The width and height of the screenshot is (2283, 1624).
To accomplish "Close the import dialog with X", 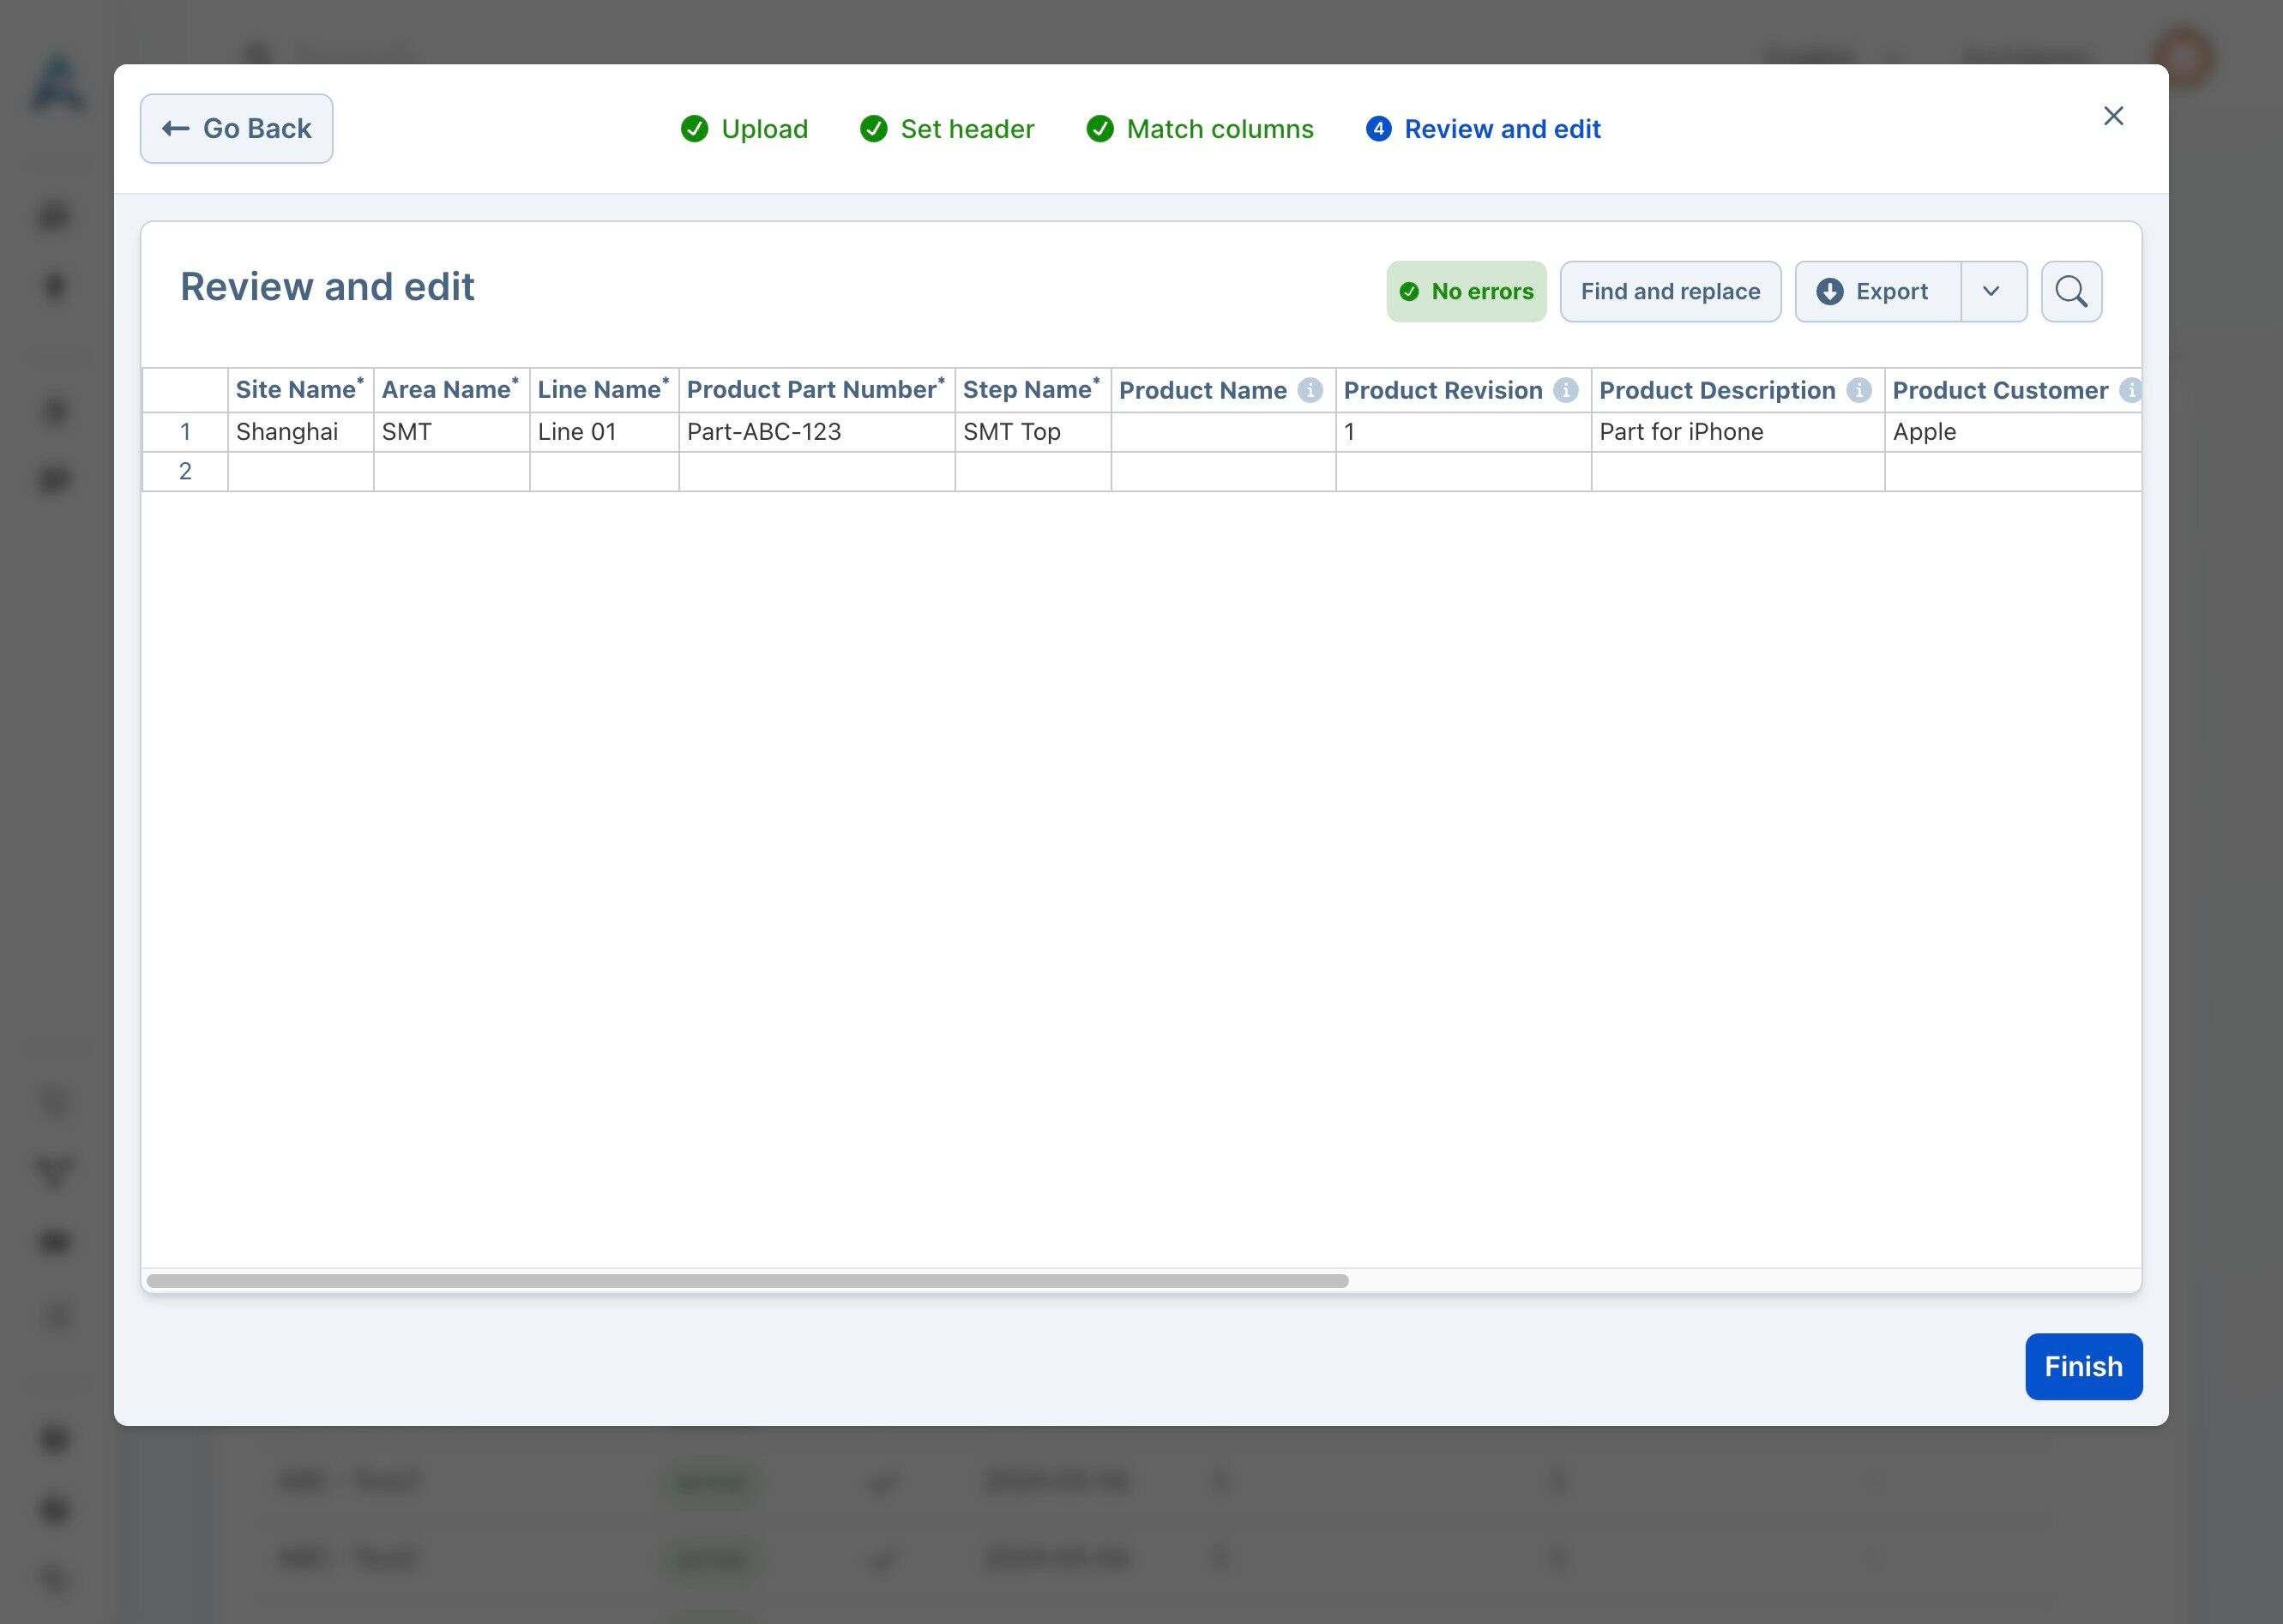I will pyautogui.click(x=2113, y=116).
